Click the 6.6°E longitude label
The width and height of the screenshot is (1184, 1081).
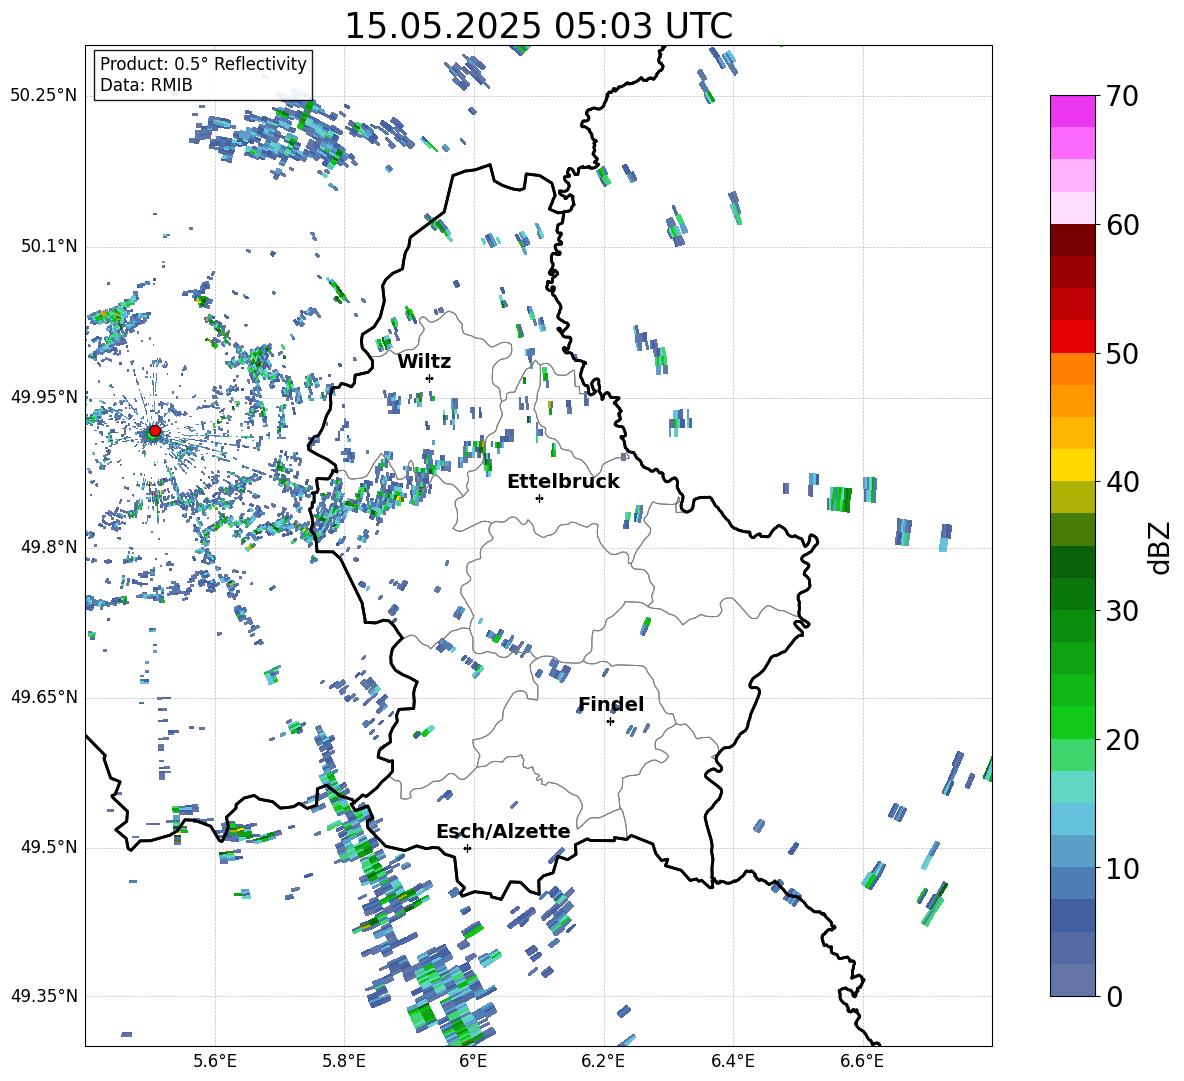862,1061
